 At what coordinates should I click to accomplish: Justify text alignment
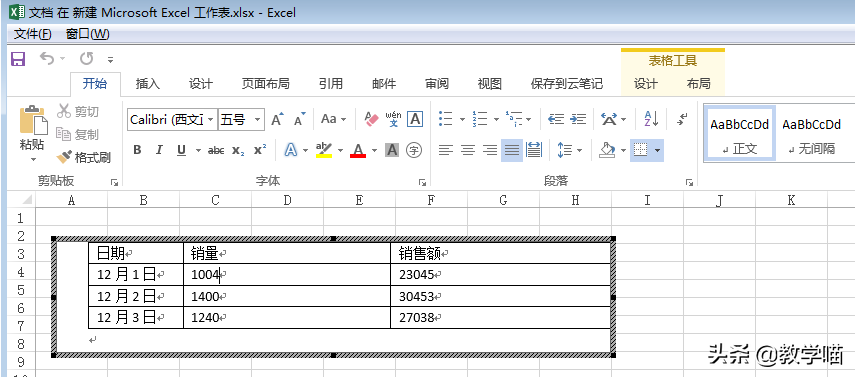(512, 150)
